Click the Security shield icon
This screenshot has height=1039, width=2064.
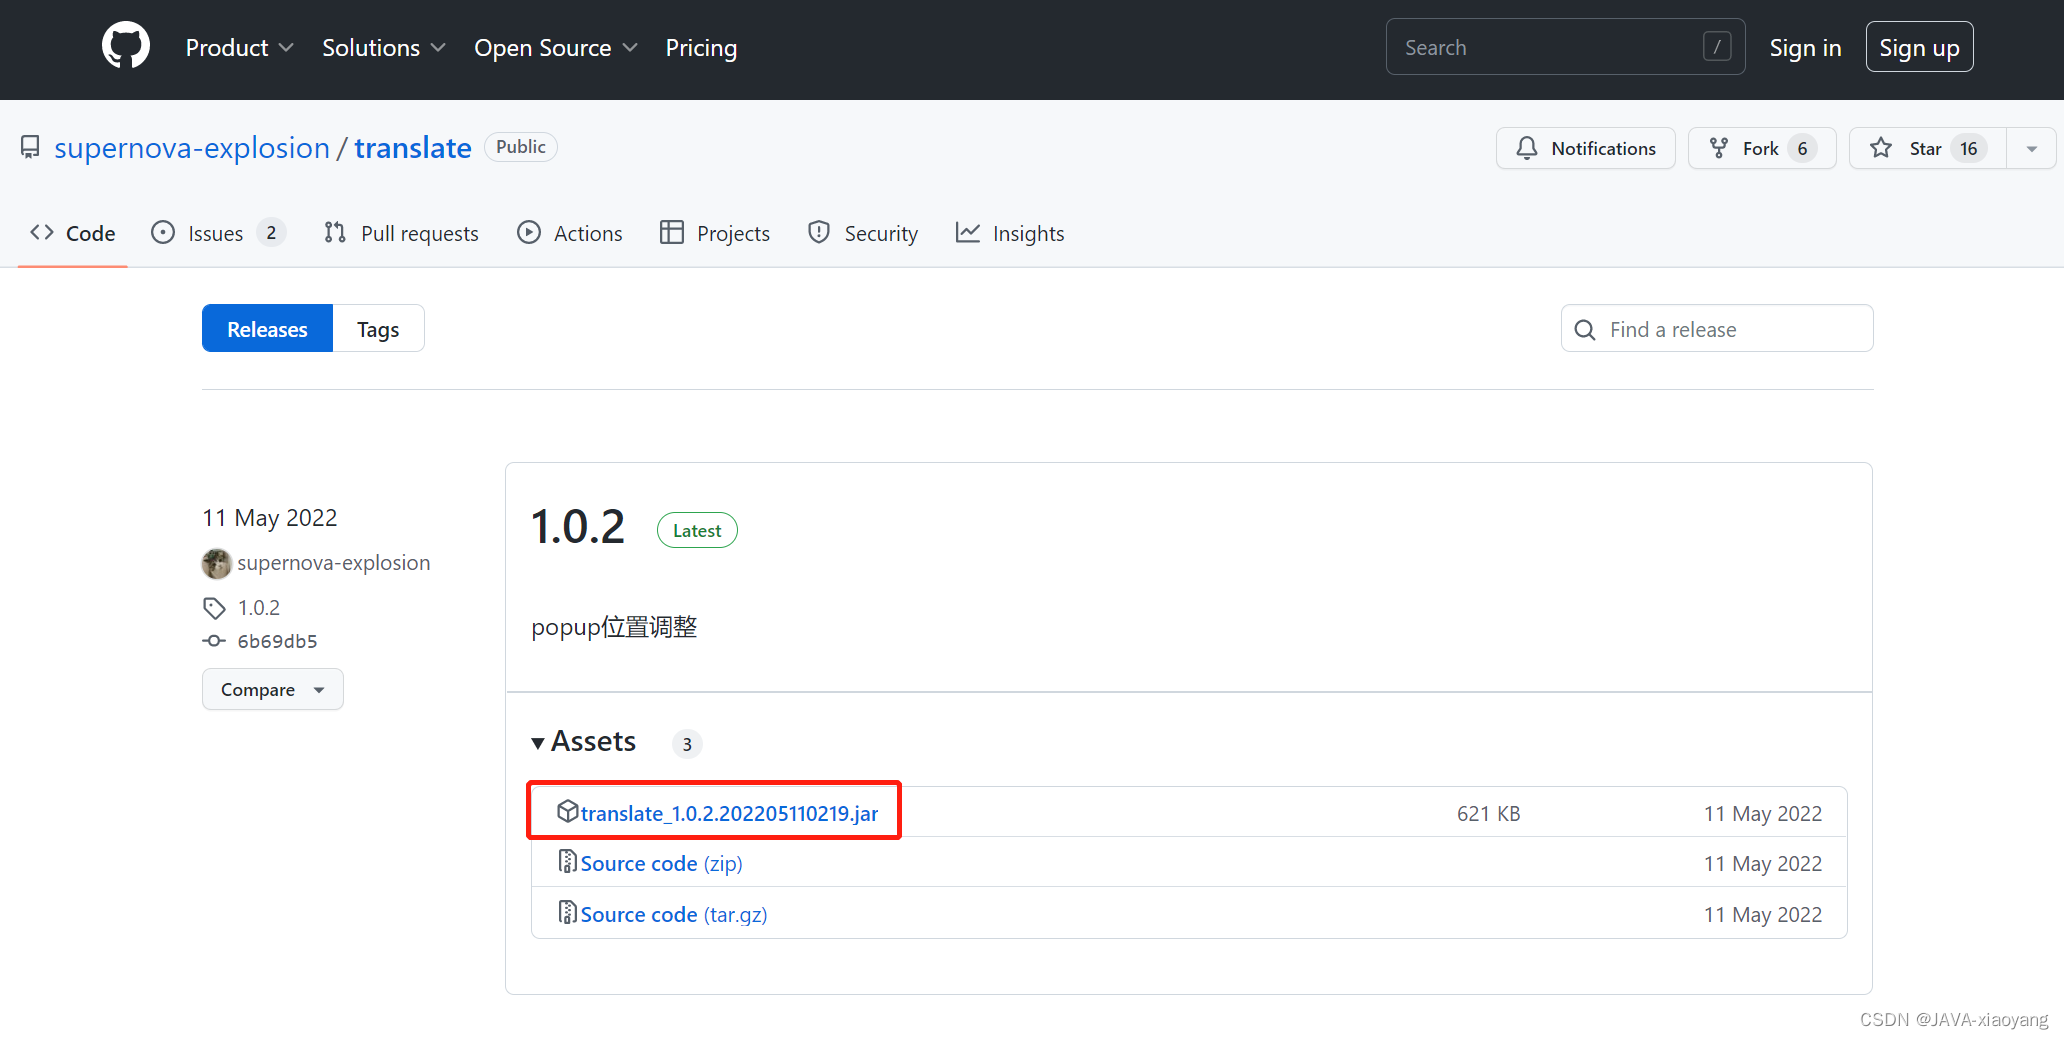pos(819,233)
